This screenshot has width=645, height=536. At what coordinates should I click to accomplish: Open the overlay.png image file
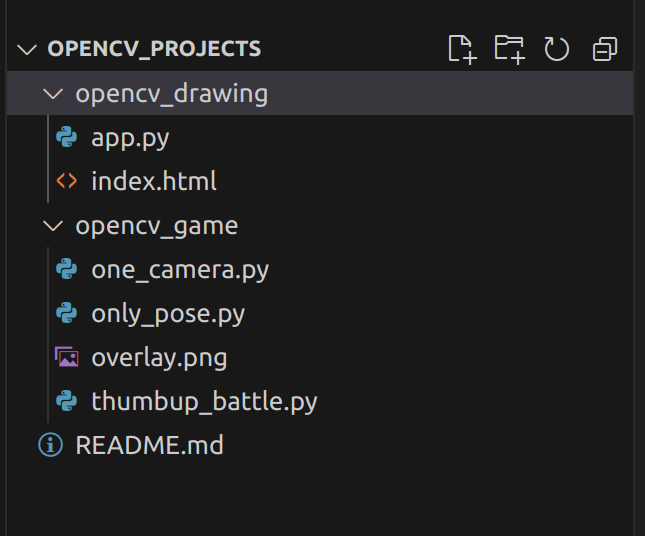click(159, 358)
